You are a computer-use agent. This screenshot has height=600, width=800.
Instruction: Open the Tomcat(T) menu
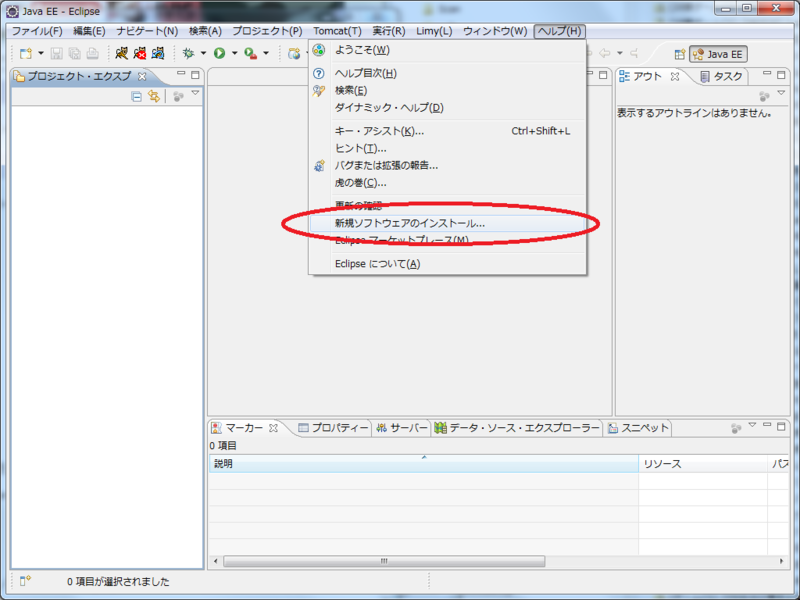337,31
